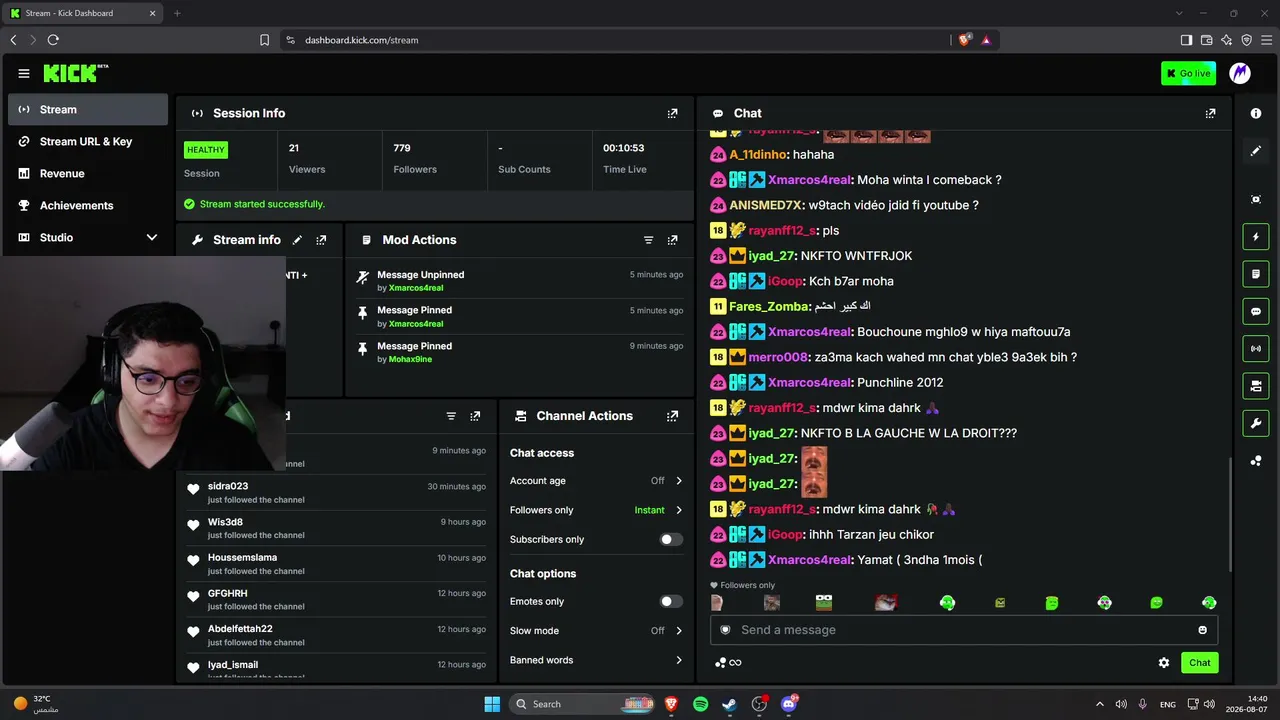Image resolution: width=1280 pixels, height=720 pixels.
Task: Open Mohax9ine moderator link
Action: tap(410, 359)
